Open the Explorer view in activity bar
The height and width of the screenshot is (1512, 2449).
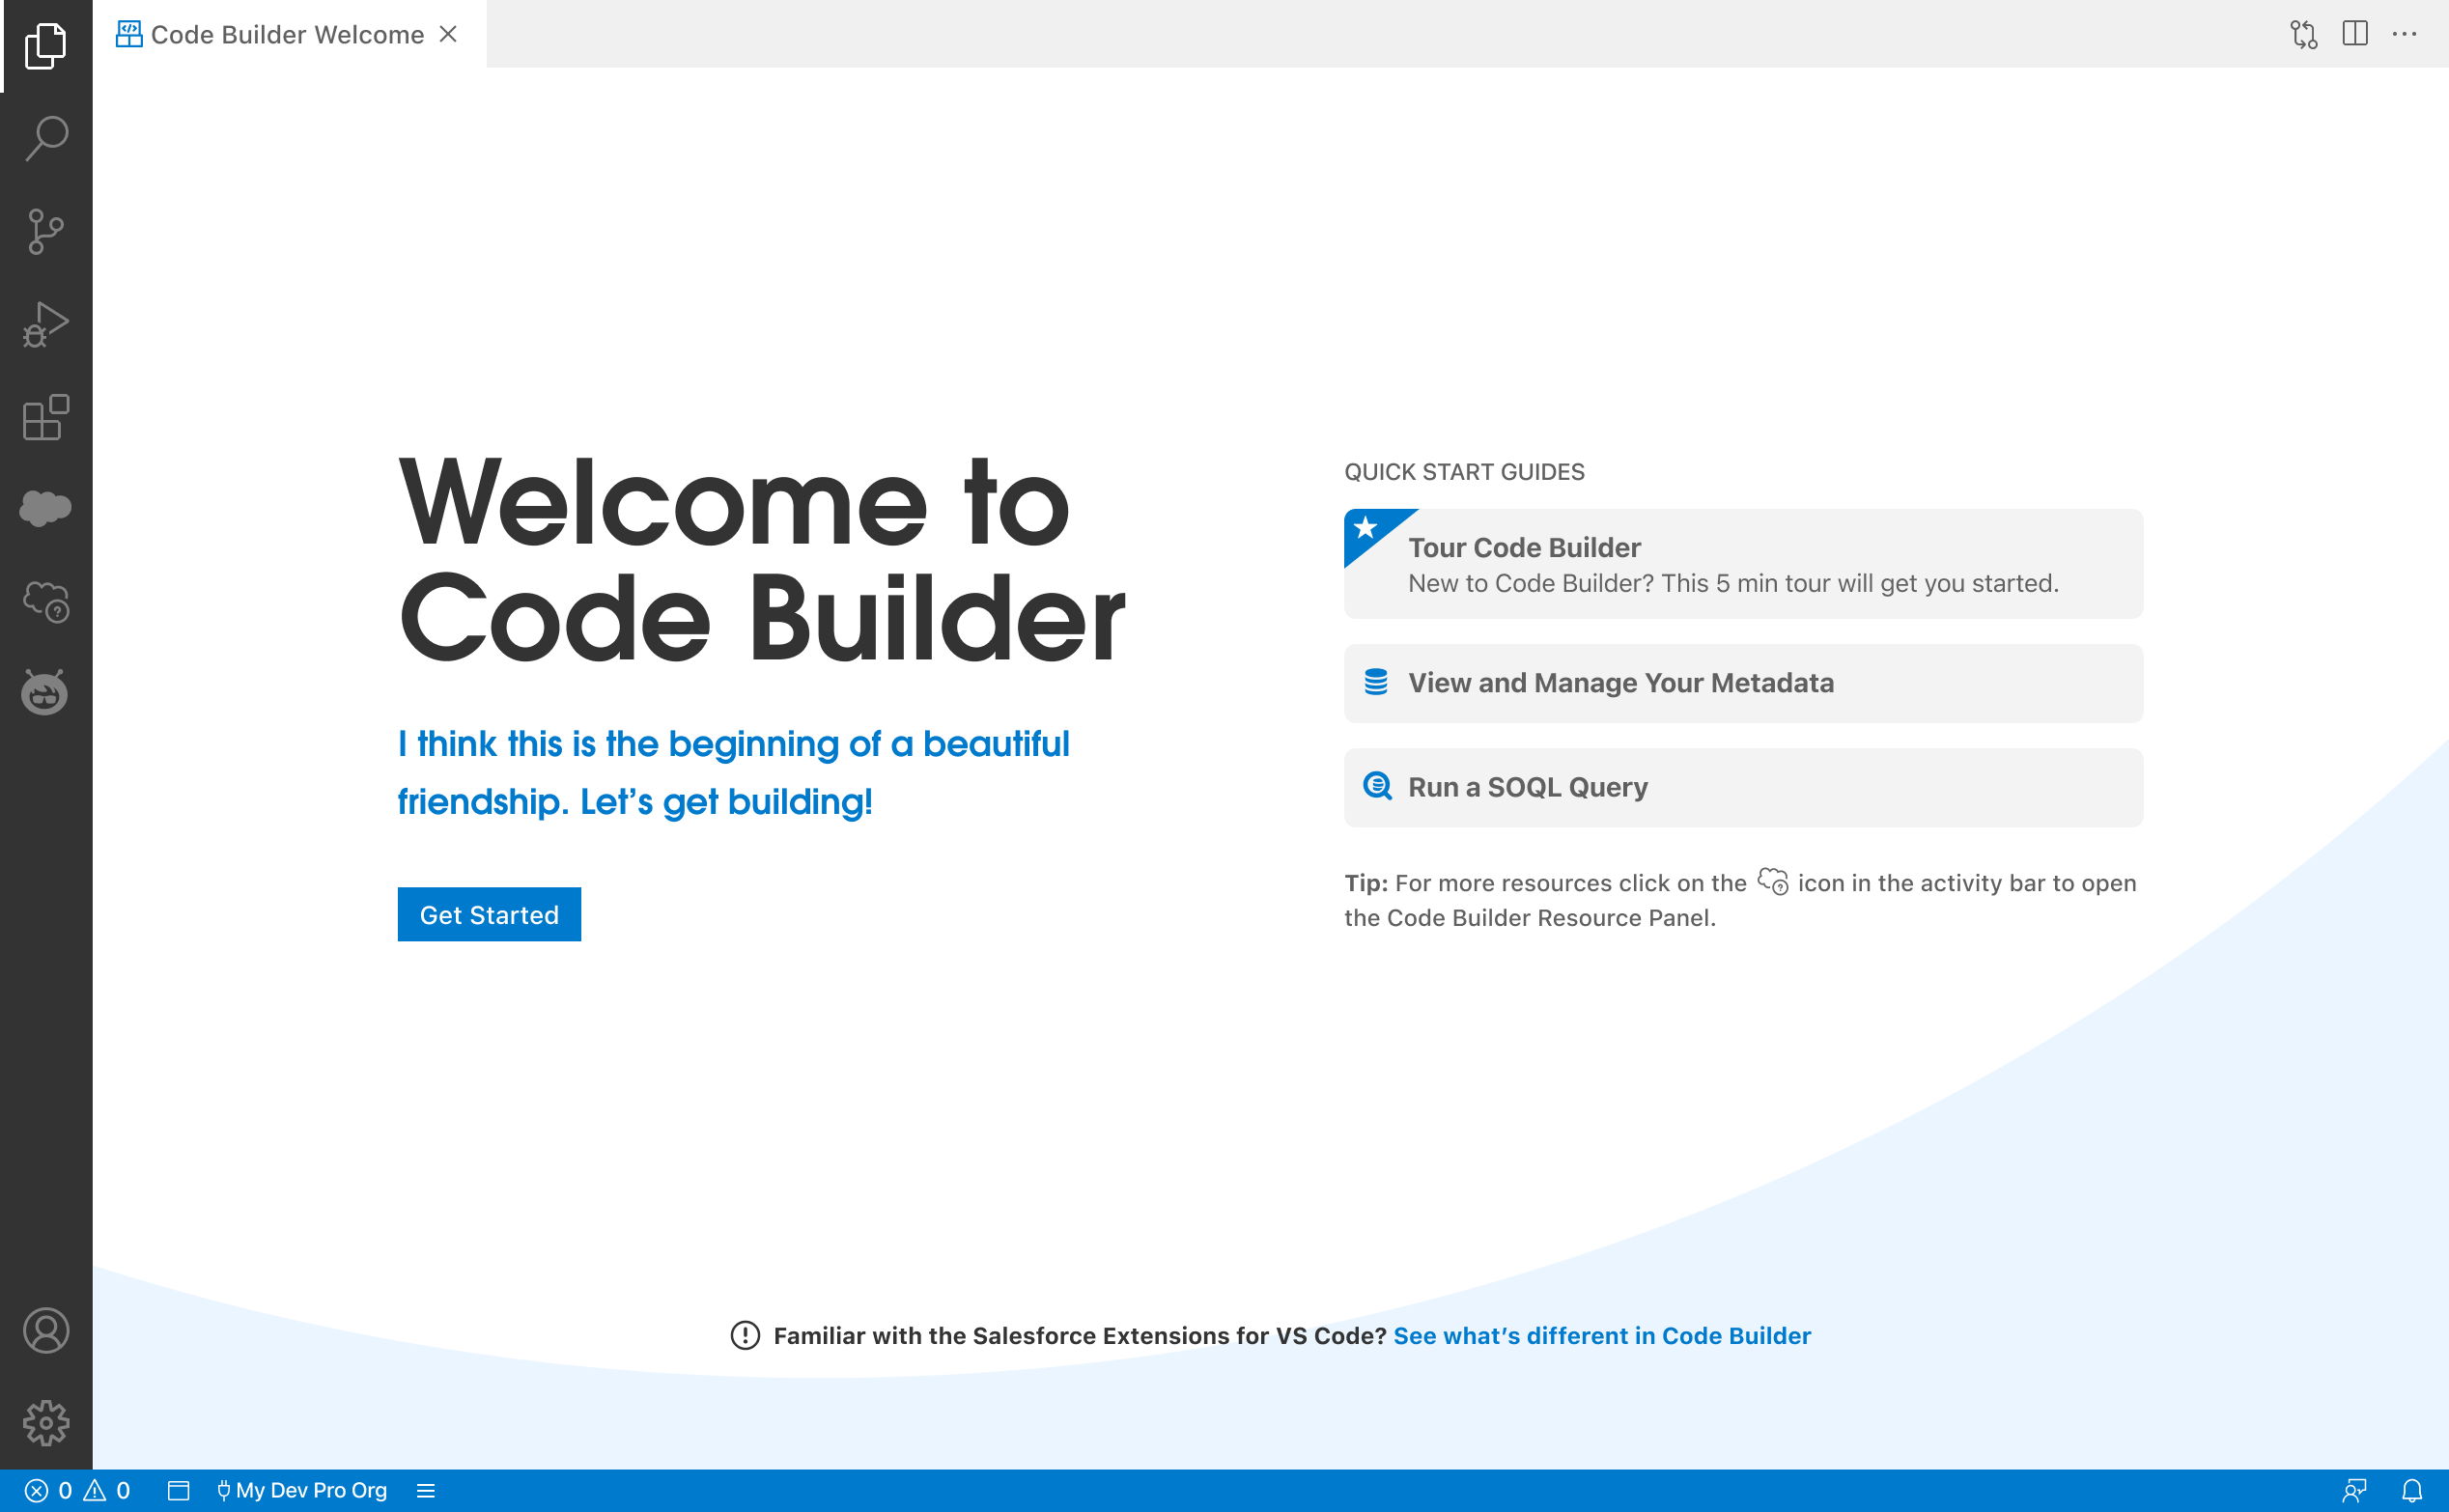pos(46,46)
